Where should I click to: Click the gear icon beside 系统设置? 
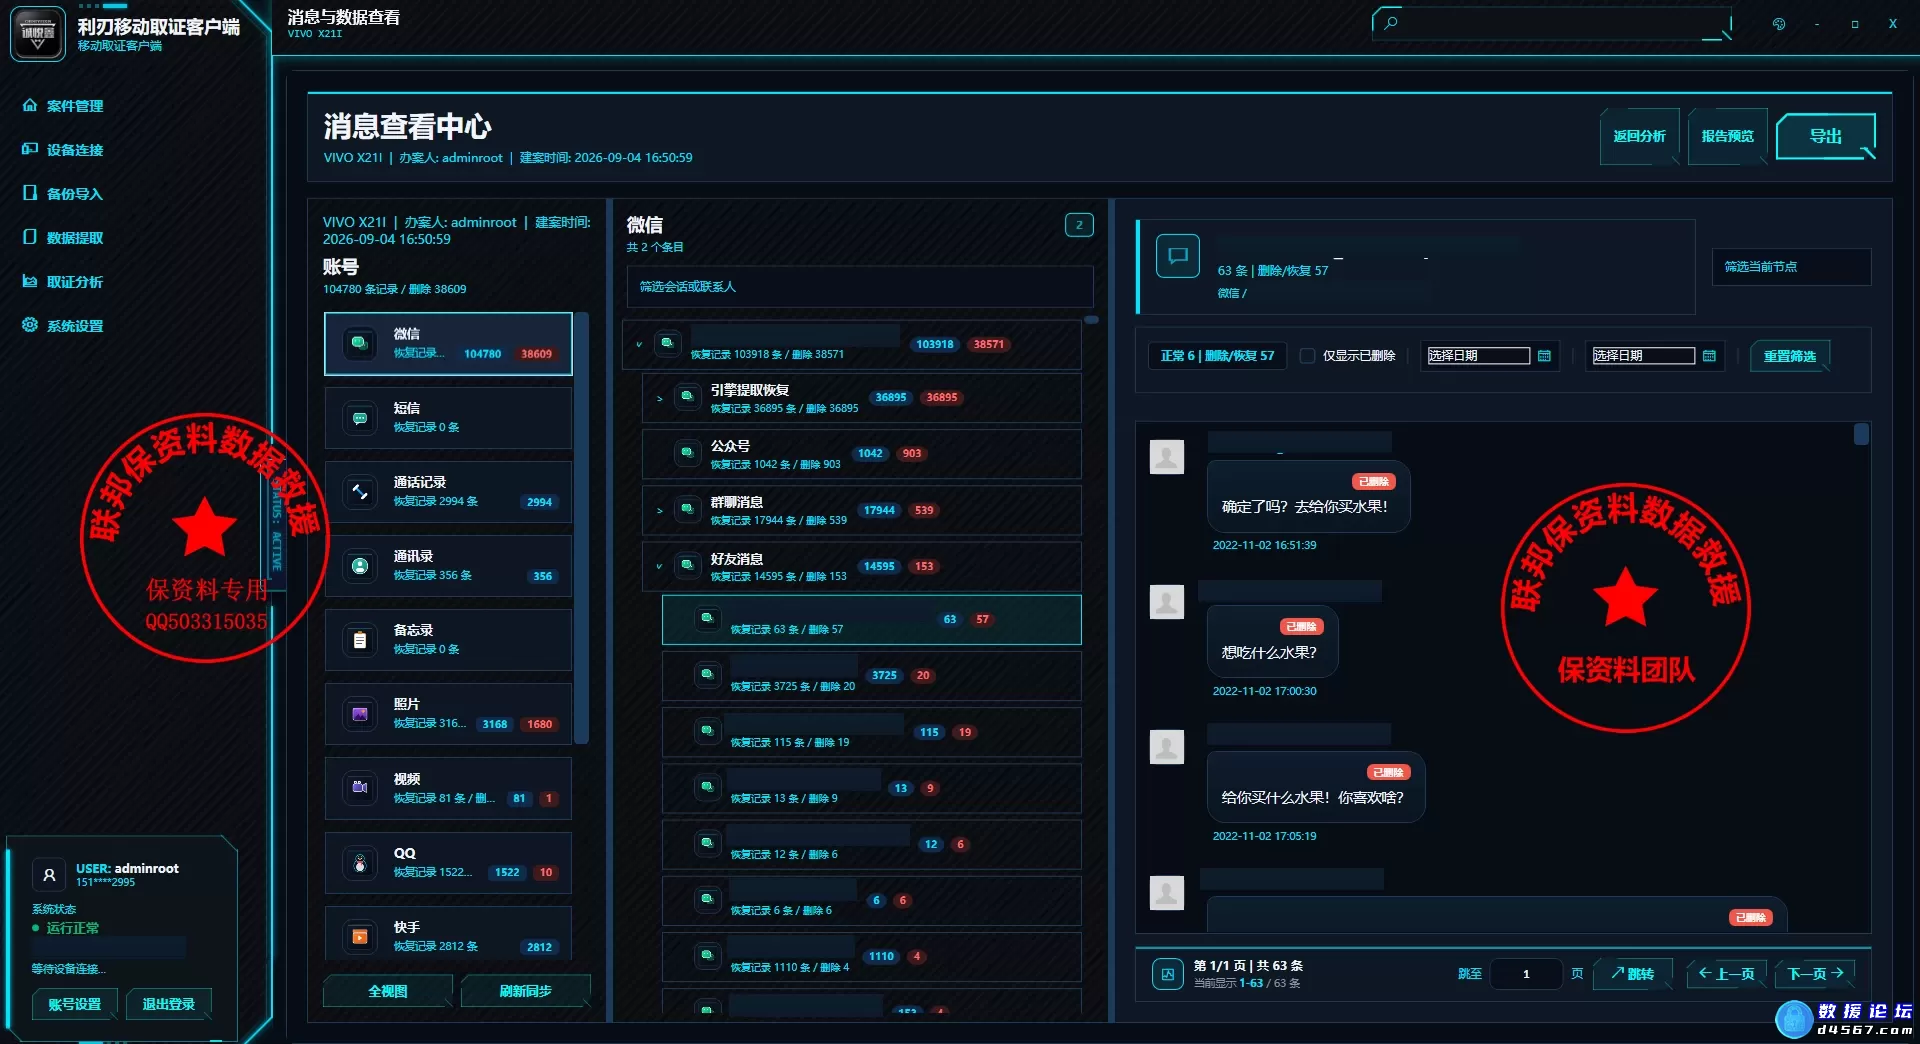point(30,325)
